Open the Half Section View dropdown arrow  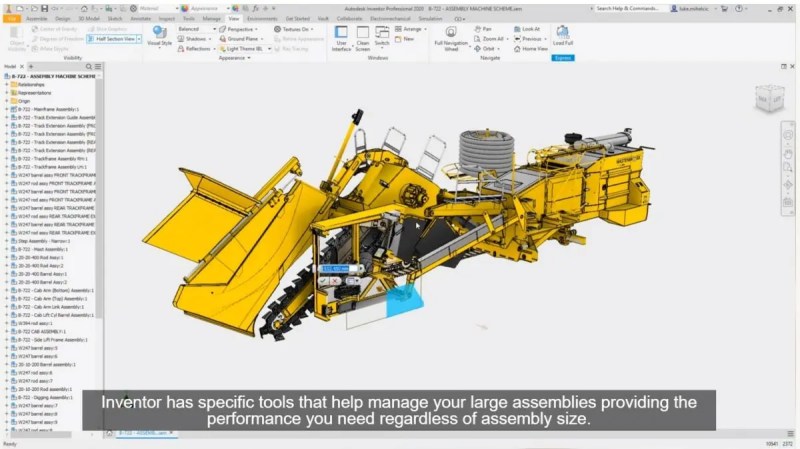pos(139,39)
